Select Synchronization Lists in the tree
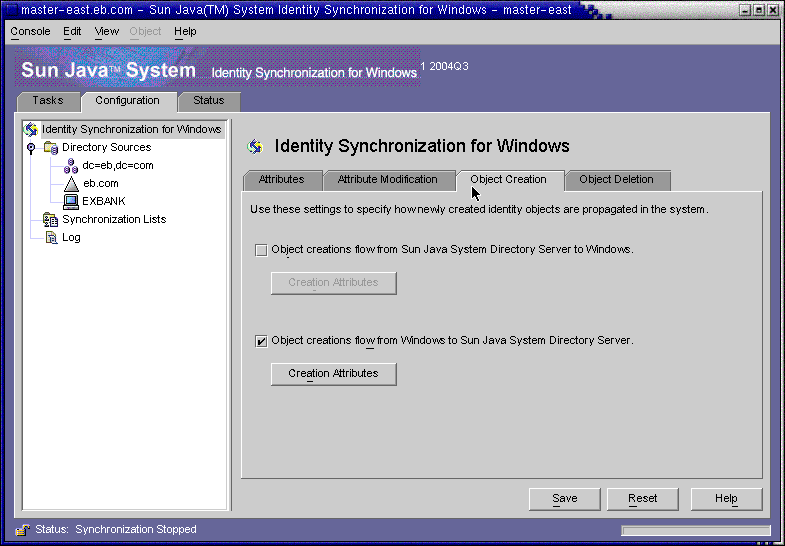785x546 pixels. point(114,220)
